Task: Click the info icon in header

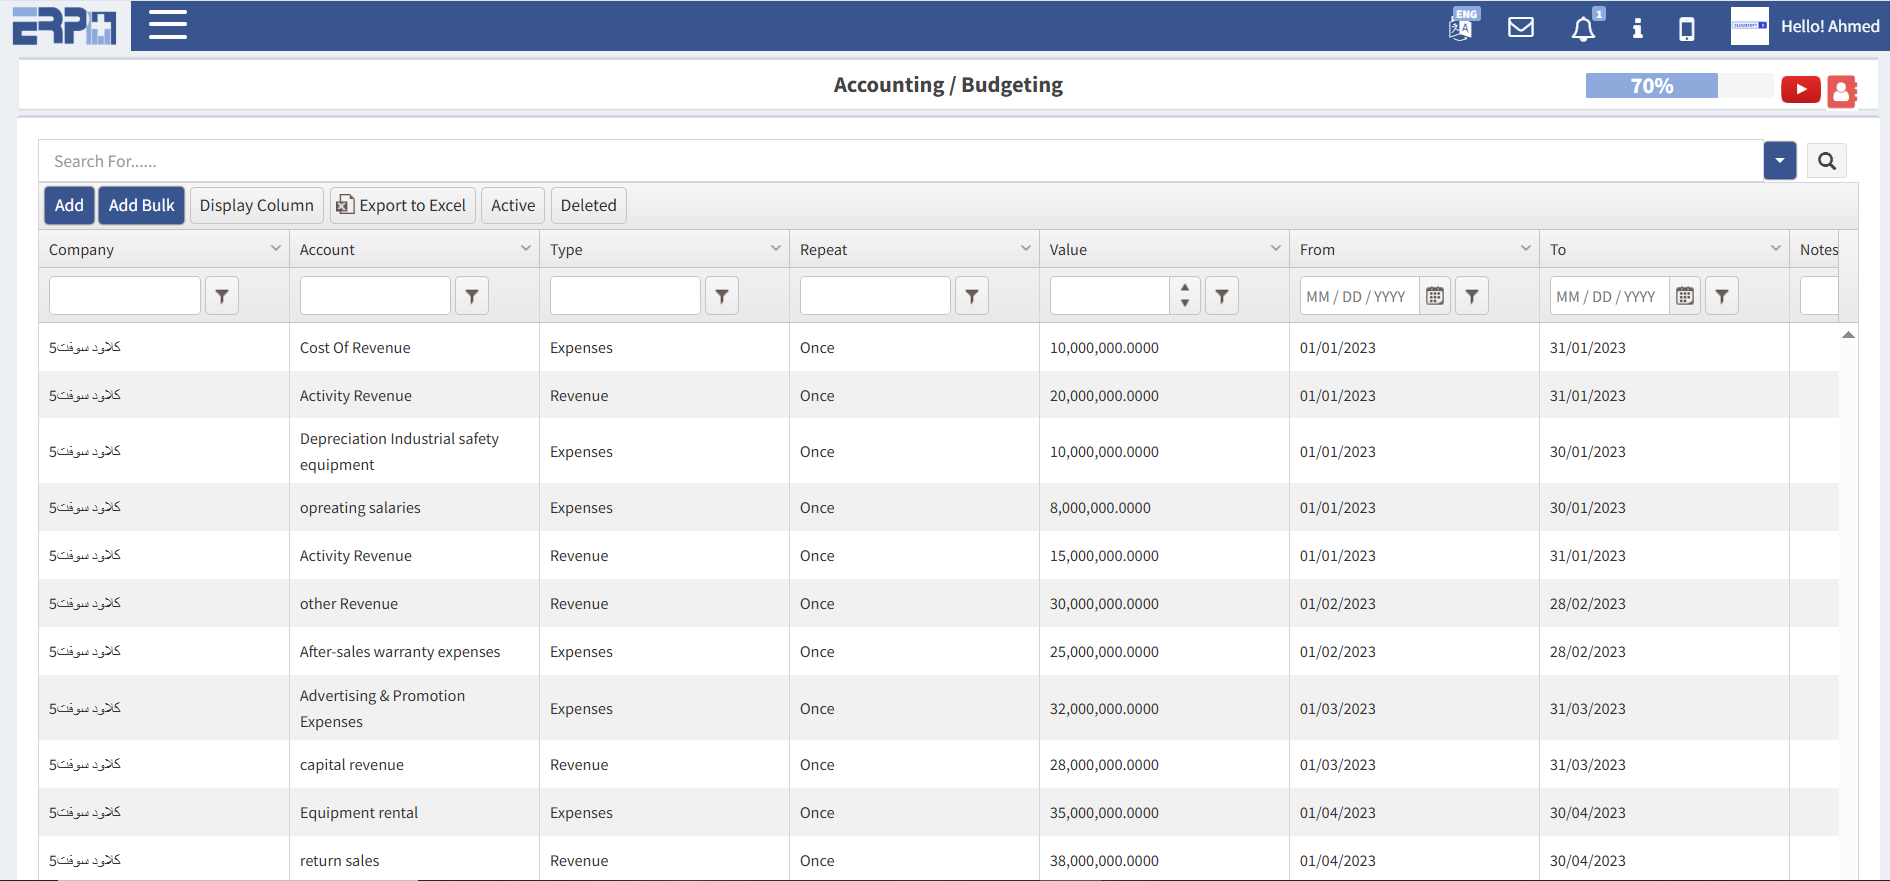Action: click(1637, 28)
